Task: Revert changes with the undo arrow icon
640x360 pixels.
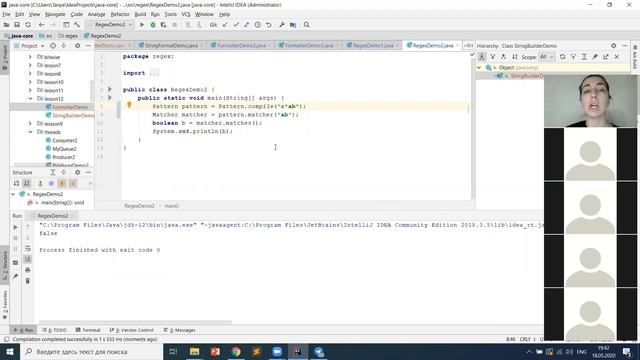Action: pos(269,25)
